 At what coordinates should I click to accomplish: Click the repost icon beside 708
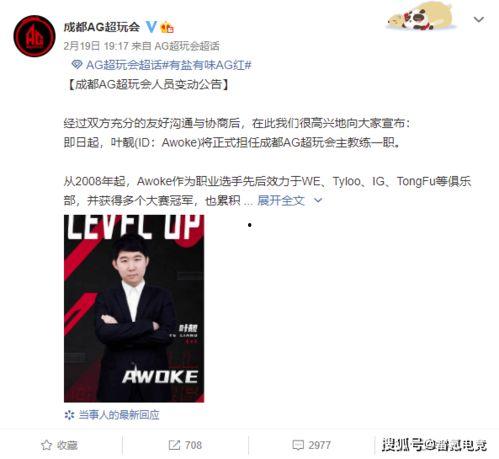coord(174,445)
